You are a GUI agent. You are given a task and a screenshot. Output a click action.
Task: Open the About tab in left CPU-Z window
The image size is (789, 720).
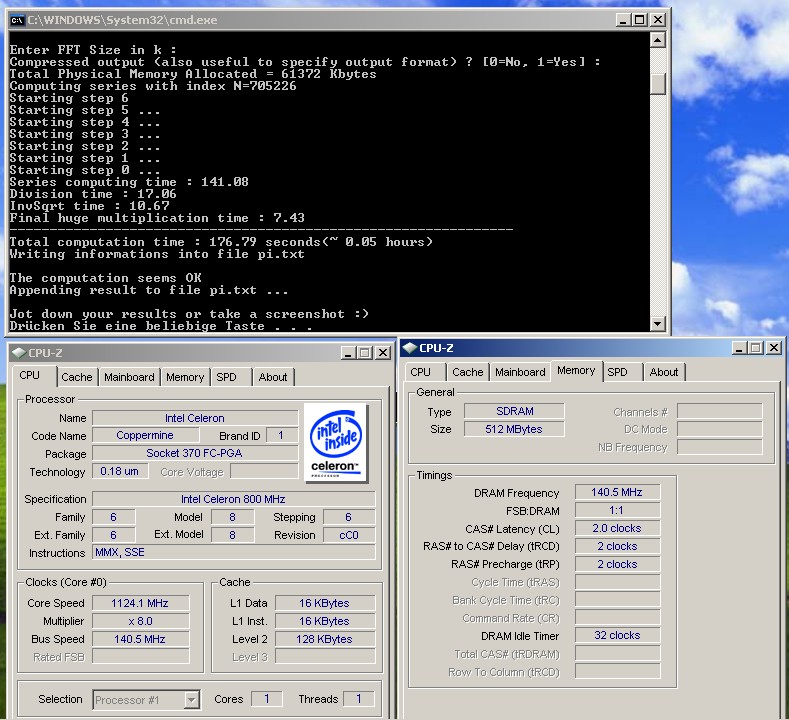point(273,377)
